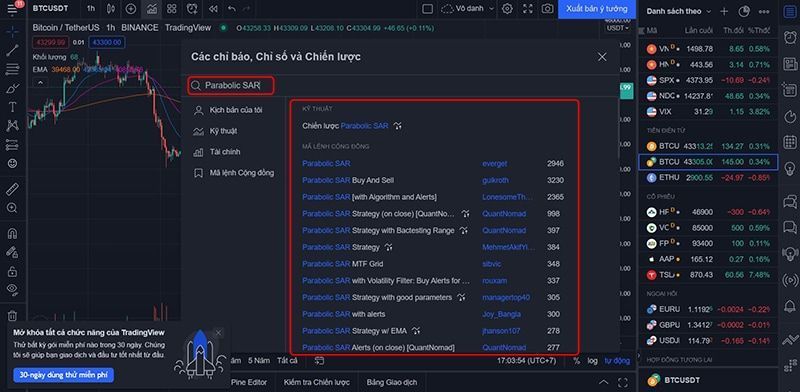Select the layout rectangle icon
The width and height of the screenshot is (800, 392).
[x=428, y=9]
